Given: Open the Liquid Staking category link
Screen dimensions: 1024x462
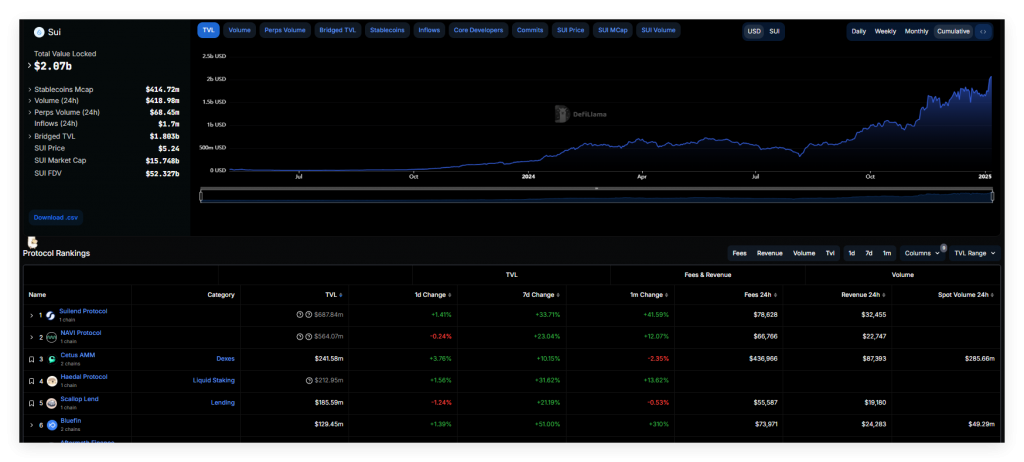Looking at the screenshot, I should 214,380.
